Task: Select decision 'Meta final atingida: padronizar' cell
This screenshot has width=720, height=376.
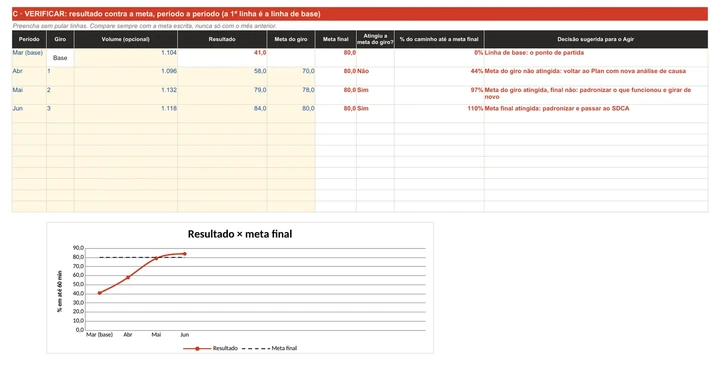Action: point(596,113)
